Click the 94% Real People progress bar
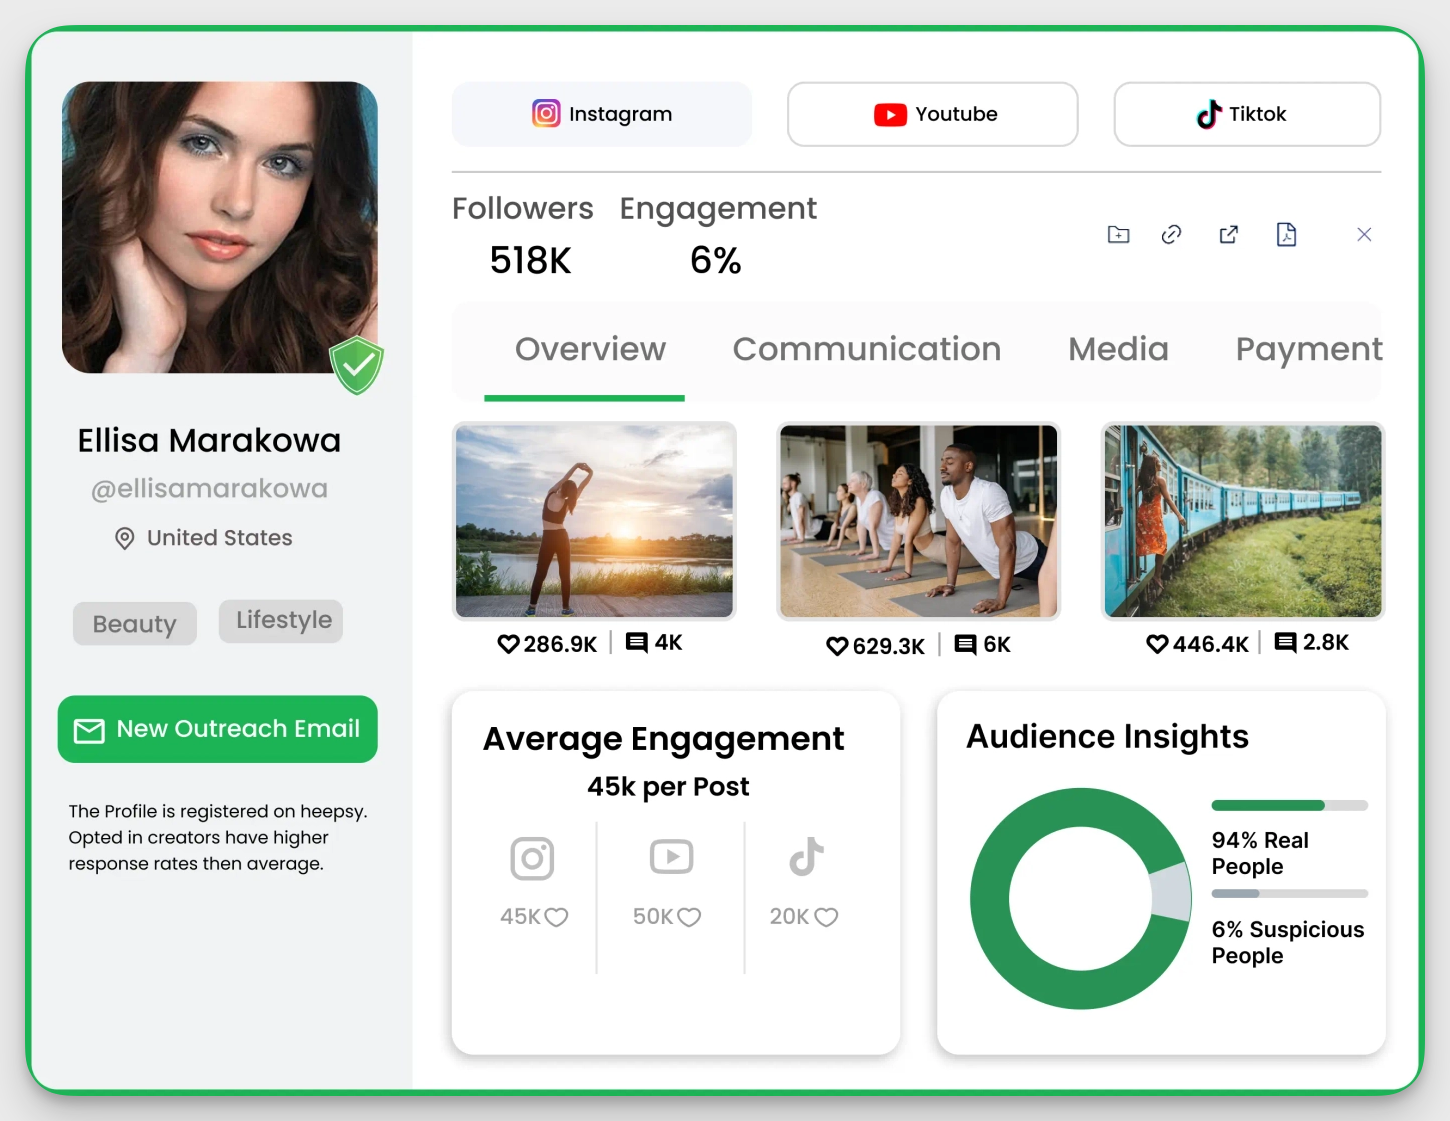Image resolution: width=1450 pixels, height=1121 pixels. click(x=1289, y=805)
